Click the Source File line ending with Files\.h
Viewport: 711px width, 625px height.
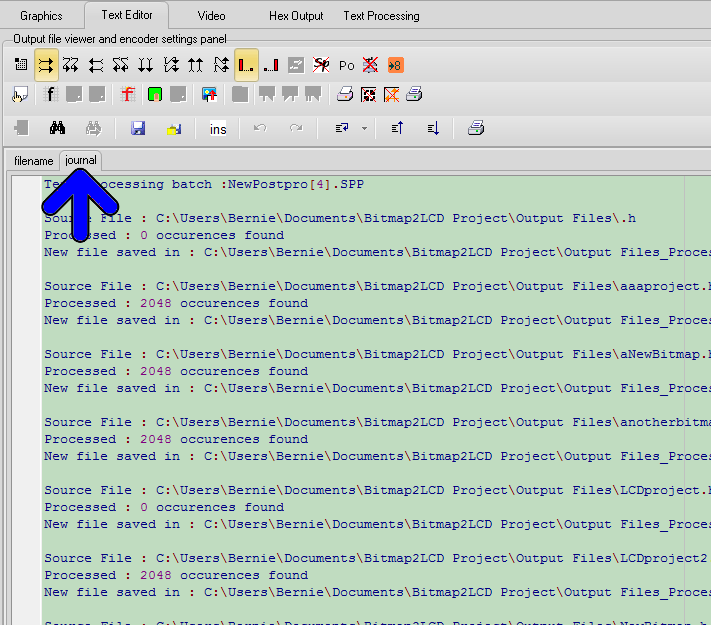coord(340,218)
